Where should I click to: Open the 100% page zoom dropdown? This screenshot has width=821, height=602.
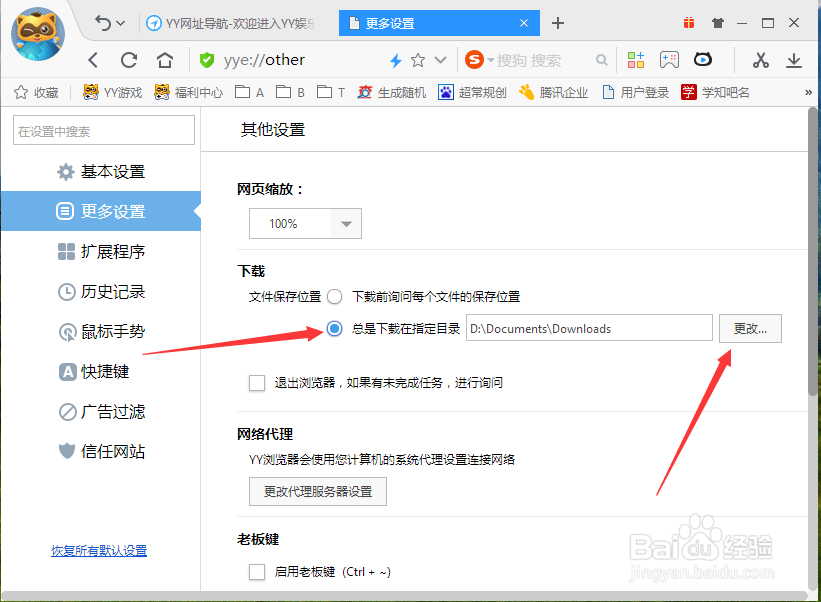[305, 223]
